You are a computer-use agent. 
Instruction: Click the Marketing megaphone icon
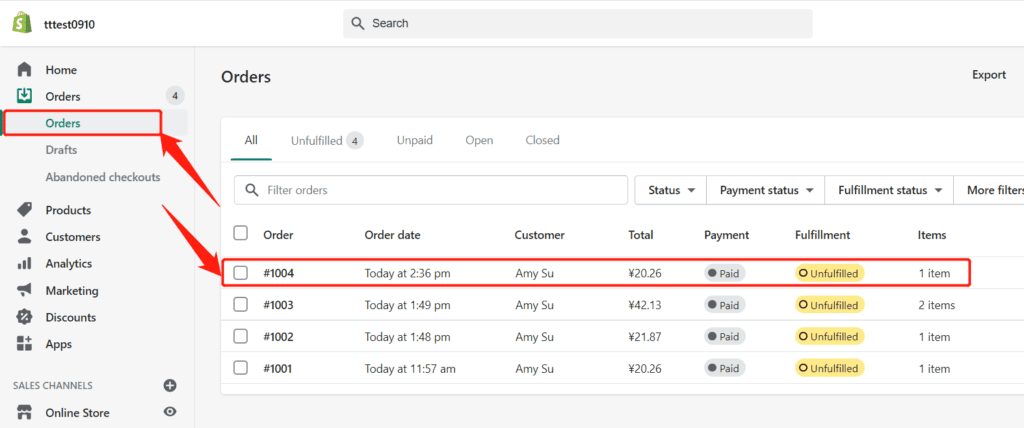pos(25,291)
